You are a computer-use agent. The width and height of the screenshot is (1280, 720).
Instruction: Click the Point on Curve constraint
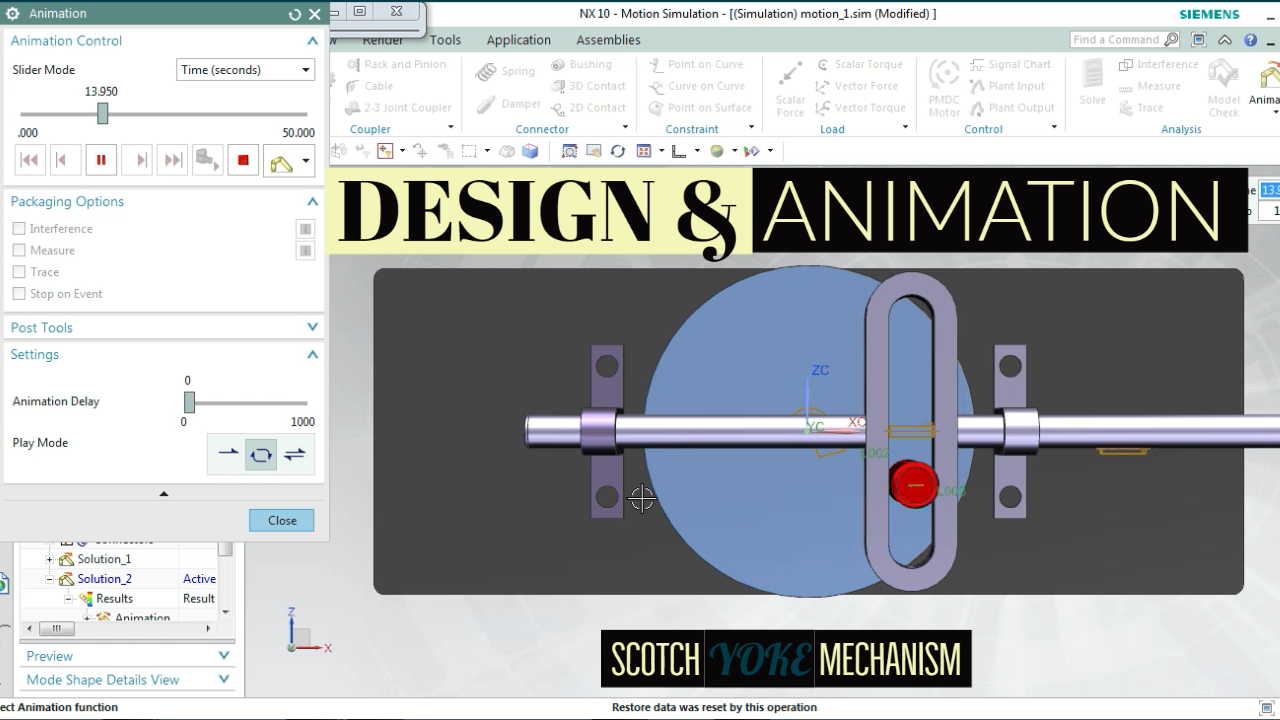click(x=696, y=64)
